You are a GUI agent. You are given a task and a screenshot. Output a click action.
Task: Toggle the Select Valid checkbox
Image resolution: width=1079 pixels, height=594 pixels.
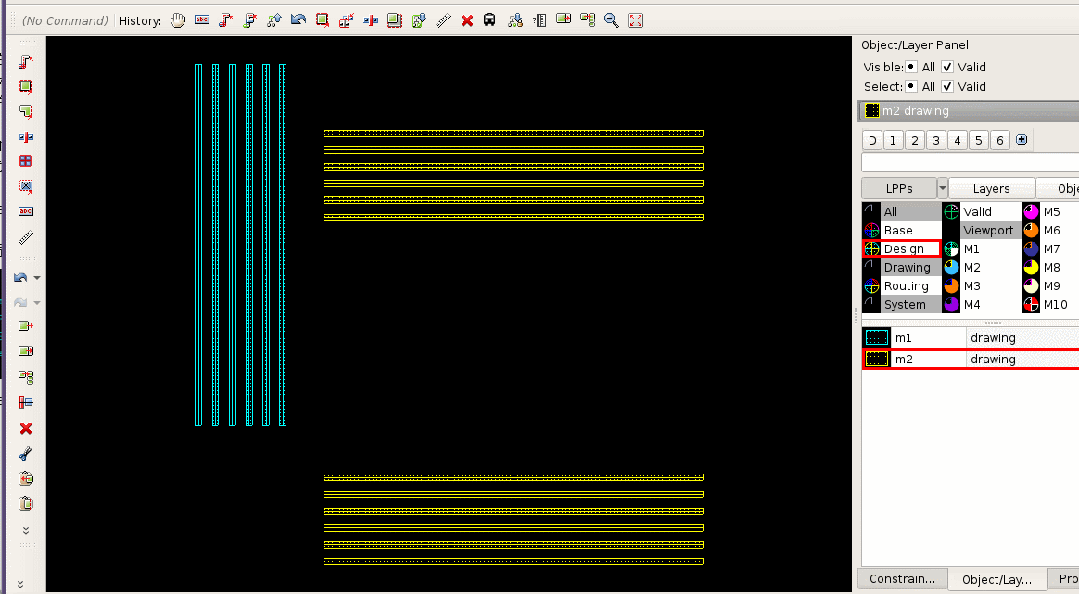click(948, 87)
